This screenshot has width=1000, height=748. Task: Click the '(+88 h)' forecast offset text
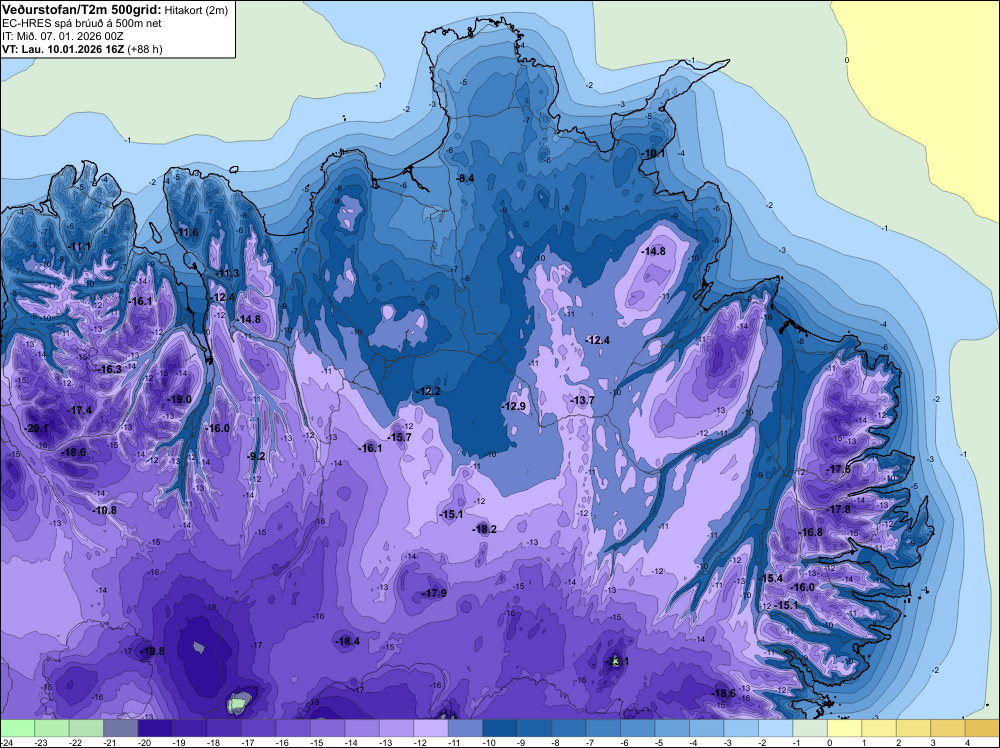(x=145, y=49)
